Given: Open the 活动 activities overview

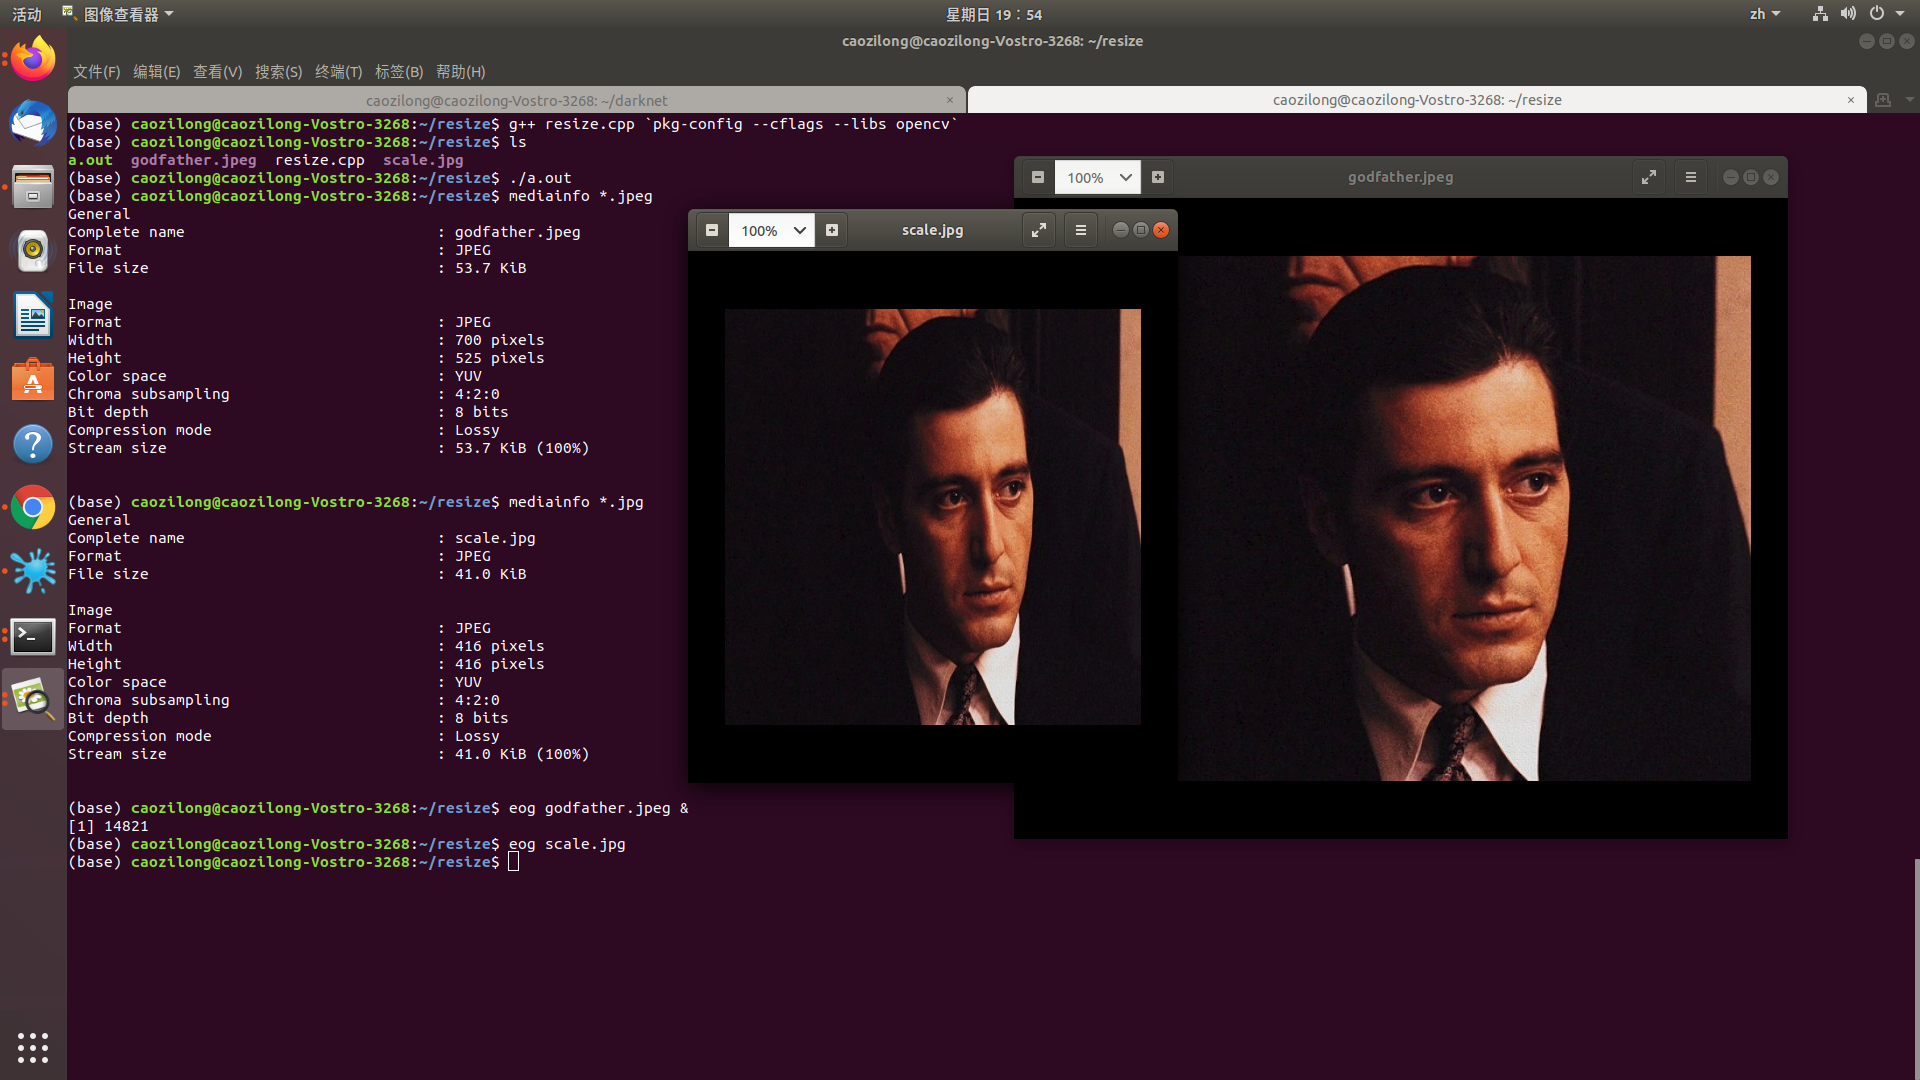Looking at the screenshot, I should [x=27, y=14].
